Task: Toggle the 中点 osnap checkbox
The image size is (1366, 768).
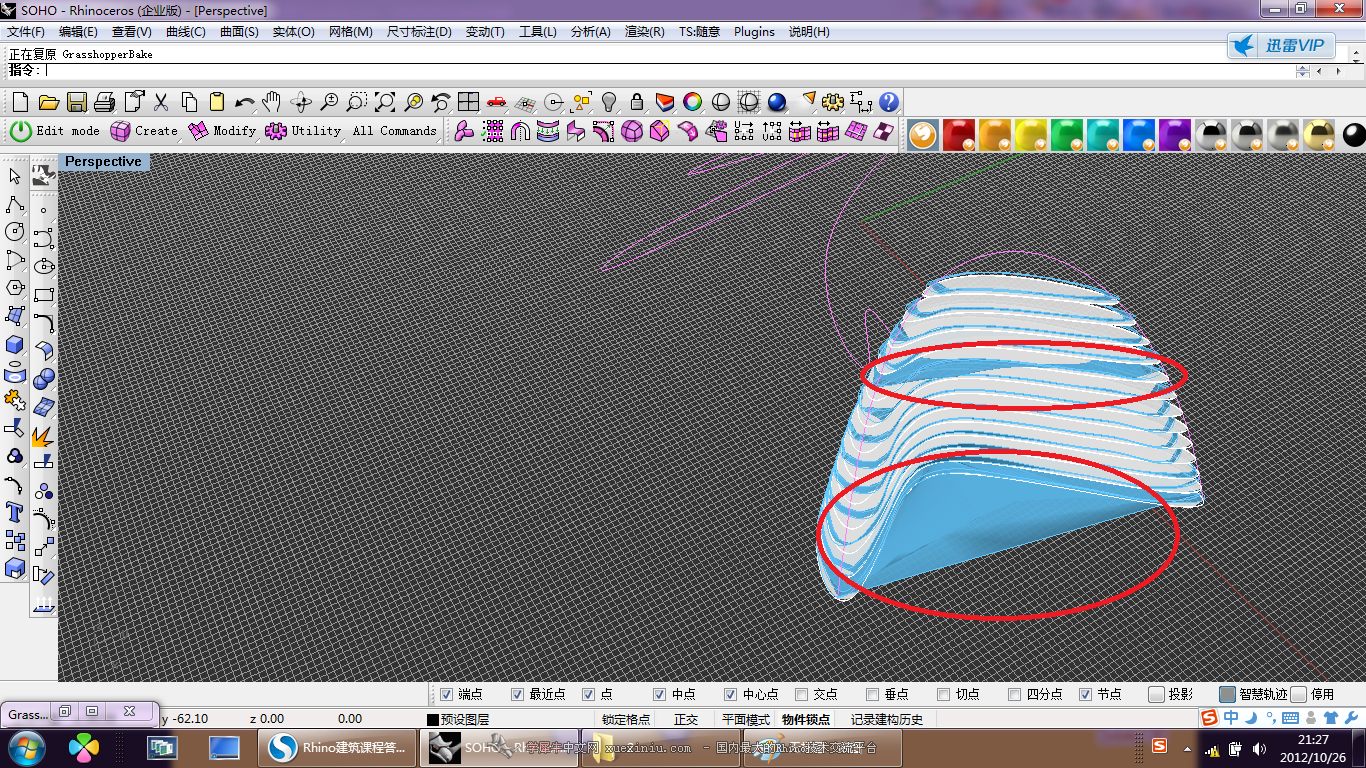Action: [x=660, y=694]
